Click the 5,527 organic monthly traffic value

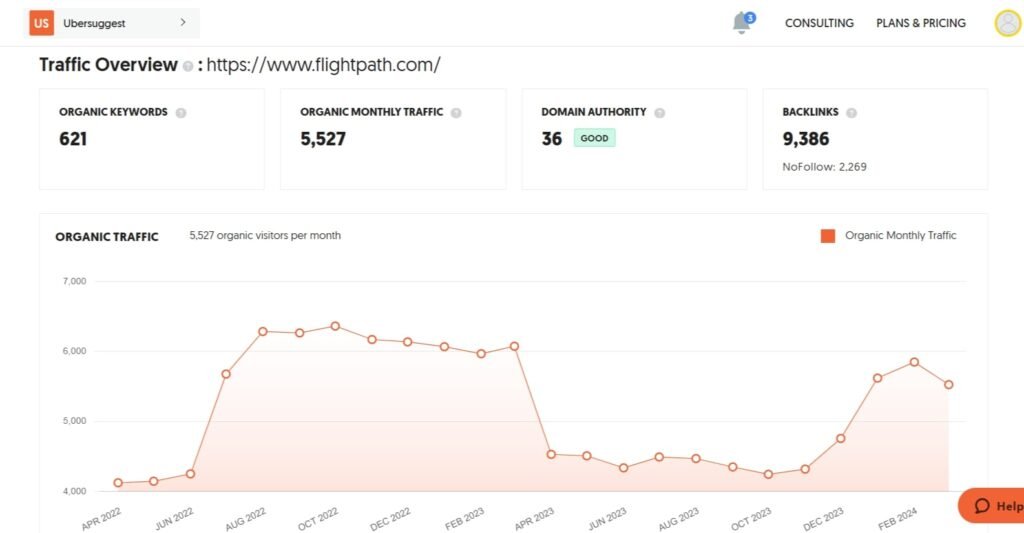323,138
